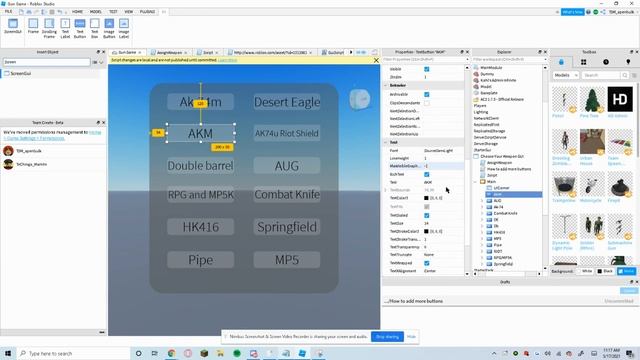Screen dimensions: 640x360
Task: Switch to the HOME ribbon tab
Action: pyautogui.click(x=77, y=12)
